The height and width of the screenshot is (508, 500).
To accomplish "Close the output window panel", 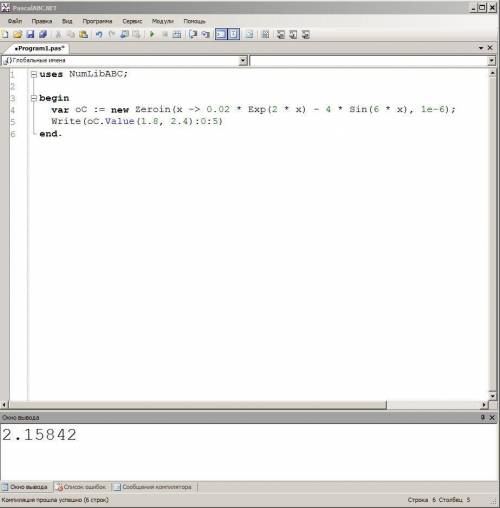I will 492,417.
